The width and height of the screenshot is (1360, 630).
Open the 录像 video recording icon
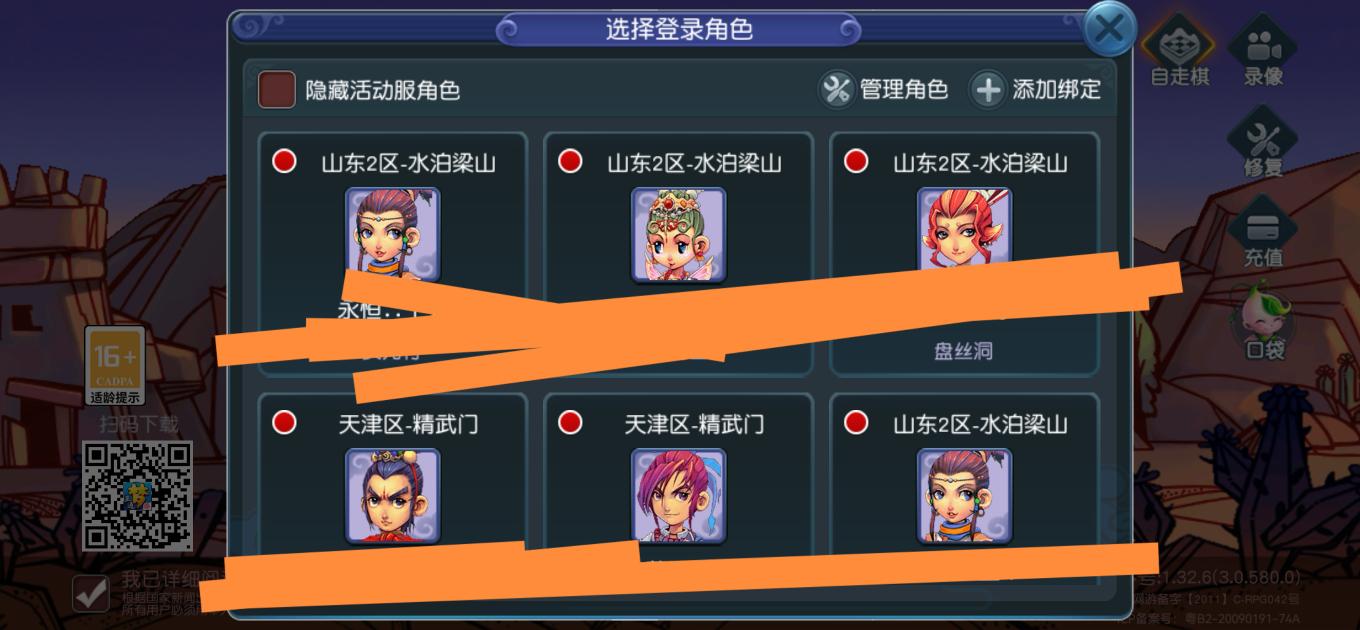(x=1262, y=48)
